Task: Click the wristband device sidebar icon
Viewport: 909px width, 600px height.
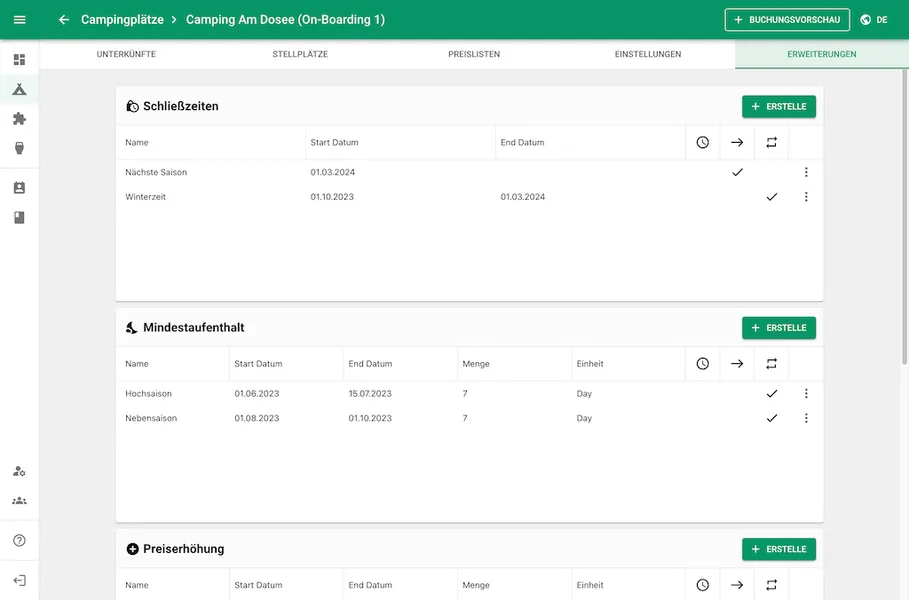Action: (19, 148)
